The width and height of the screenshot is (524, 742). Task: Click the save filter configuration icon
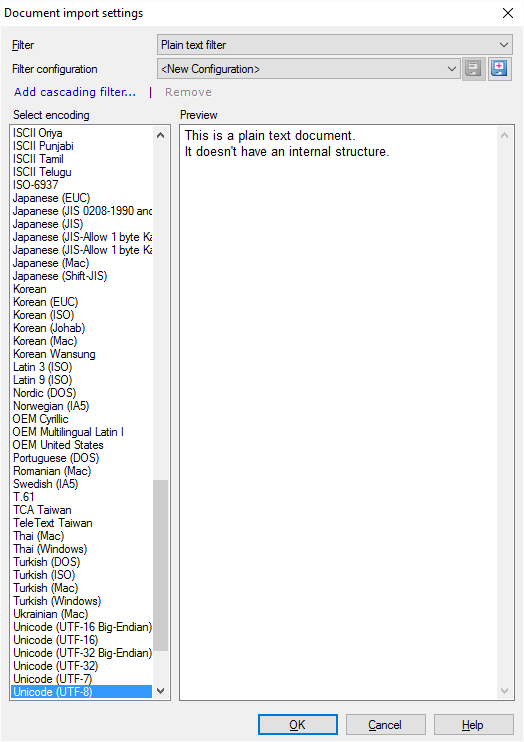pyautogui.click(x=473, y=69)
